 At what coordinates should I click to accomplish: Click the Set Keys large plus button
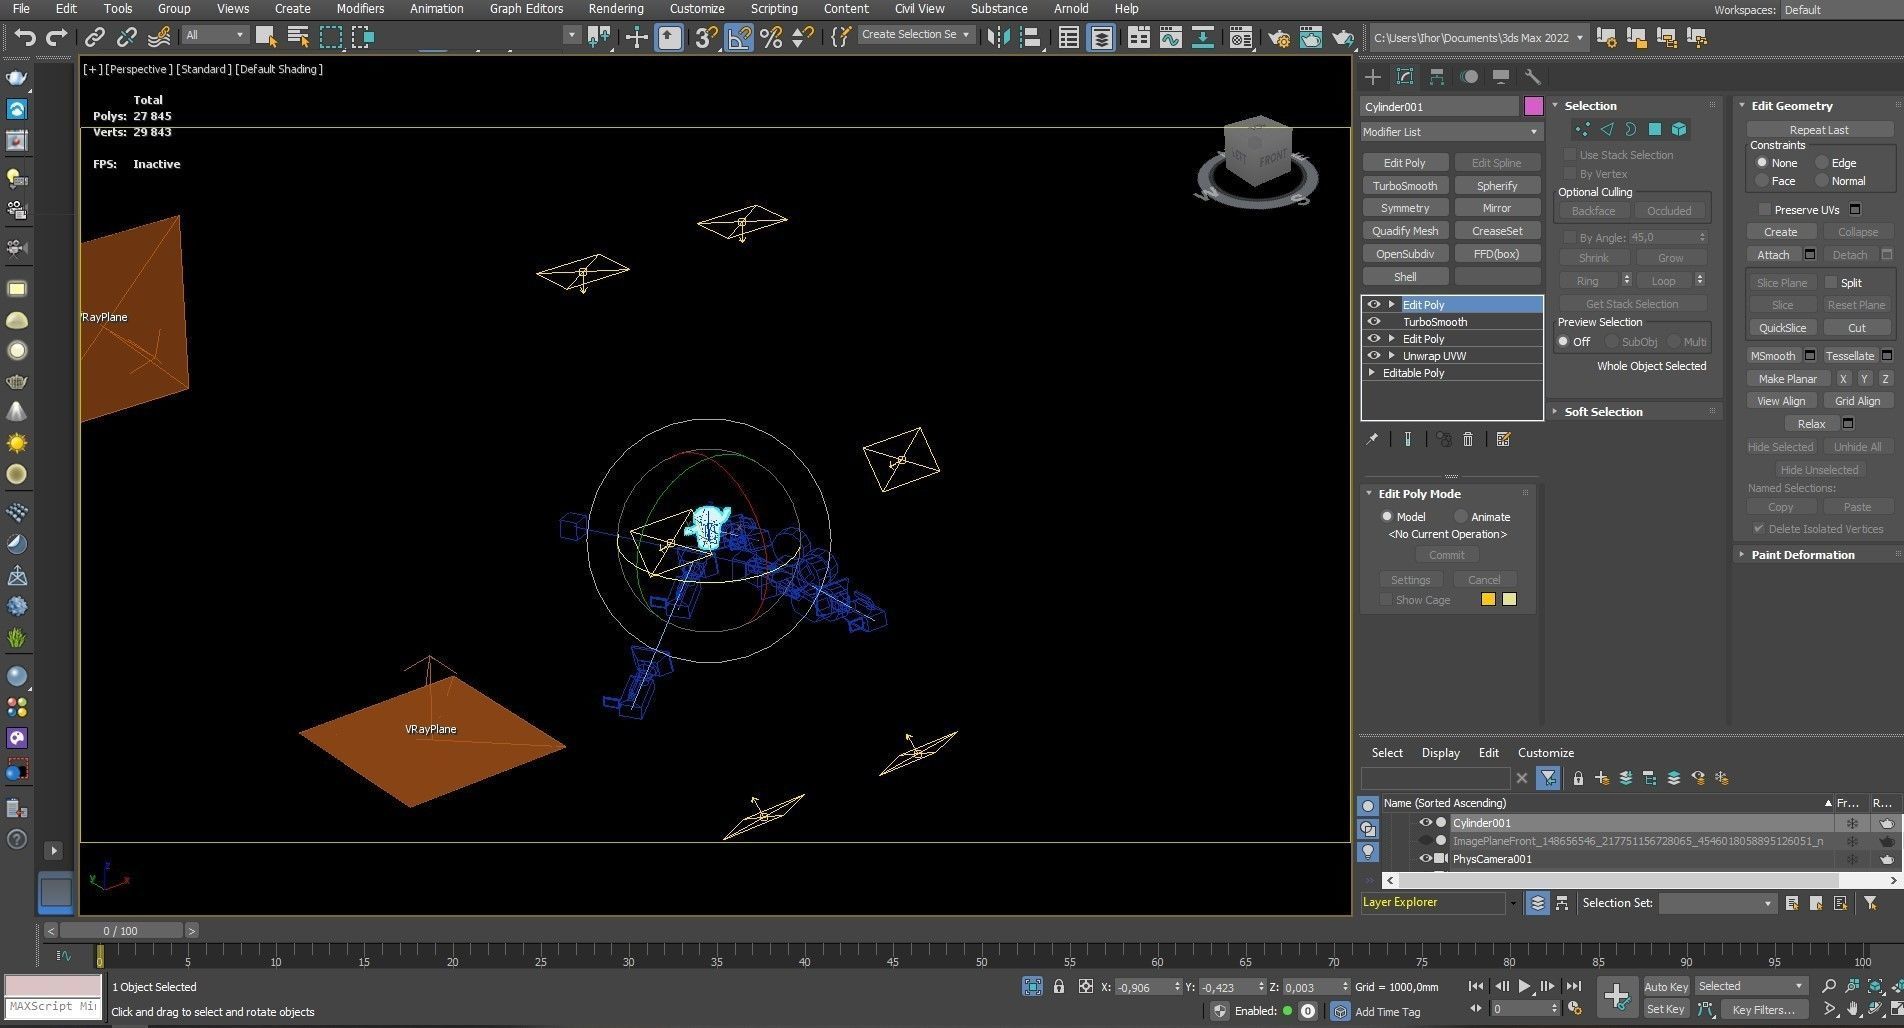(x=1616, y=996)
